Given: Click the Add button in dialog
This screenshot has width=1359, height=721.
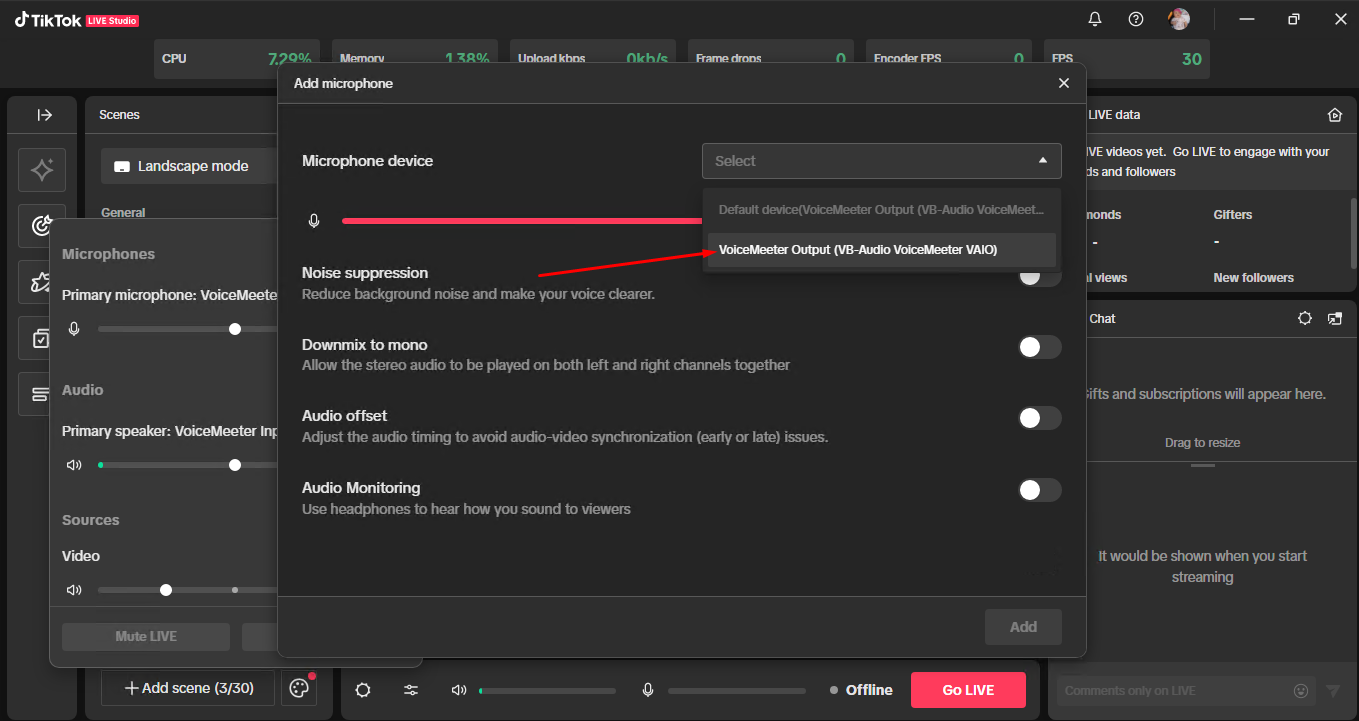Looking at the screenshot, I should [x=1023, y=627].
